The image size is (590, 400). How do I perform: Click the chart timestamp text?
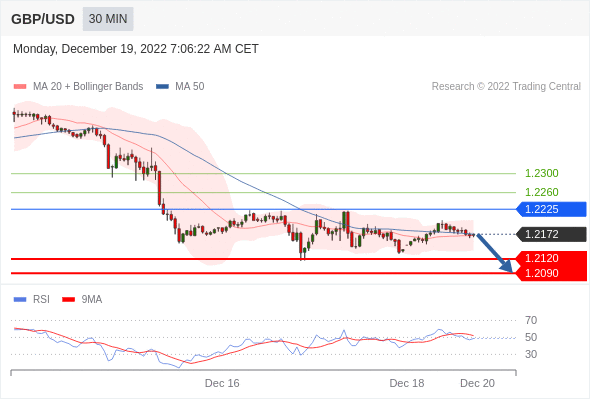click(136, 49)
